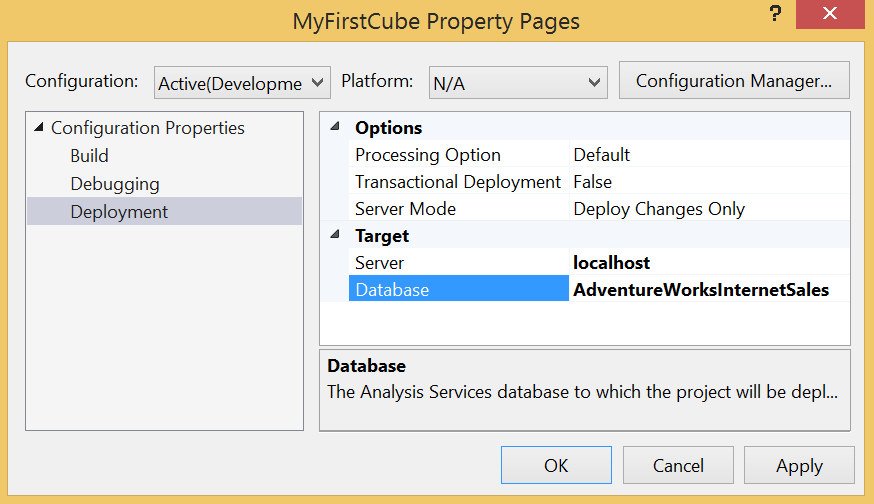Click the Deploy Changes Only value
This screenshot has height=504, width=874.
pyautogui.click(x=659, y=209)
